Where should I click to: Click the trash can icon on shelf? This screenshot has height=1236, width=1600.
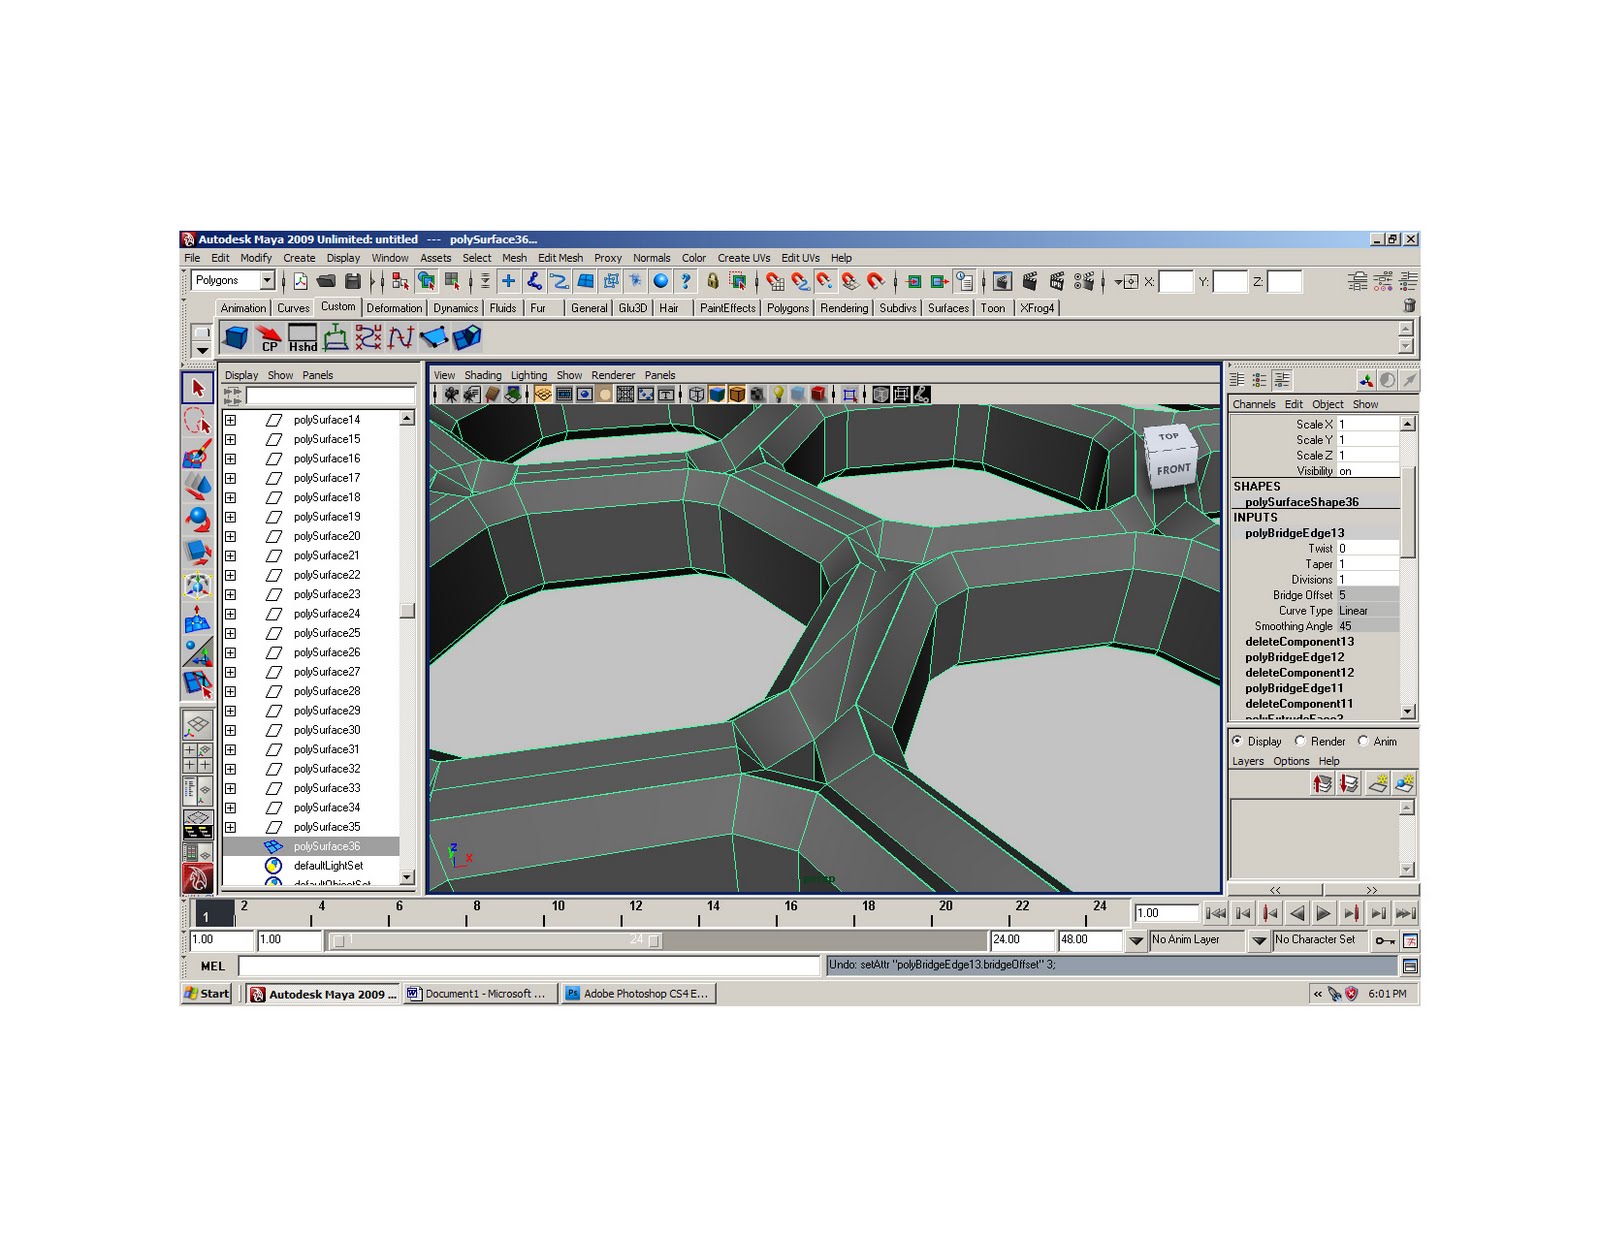pyautogui.click(x=1409, y=306)
